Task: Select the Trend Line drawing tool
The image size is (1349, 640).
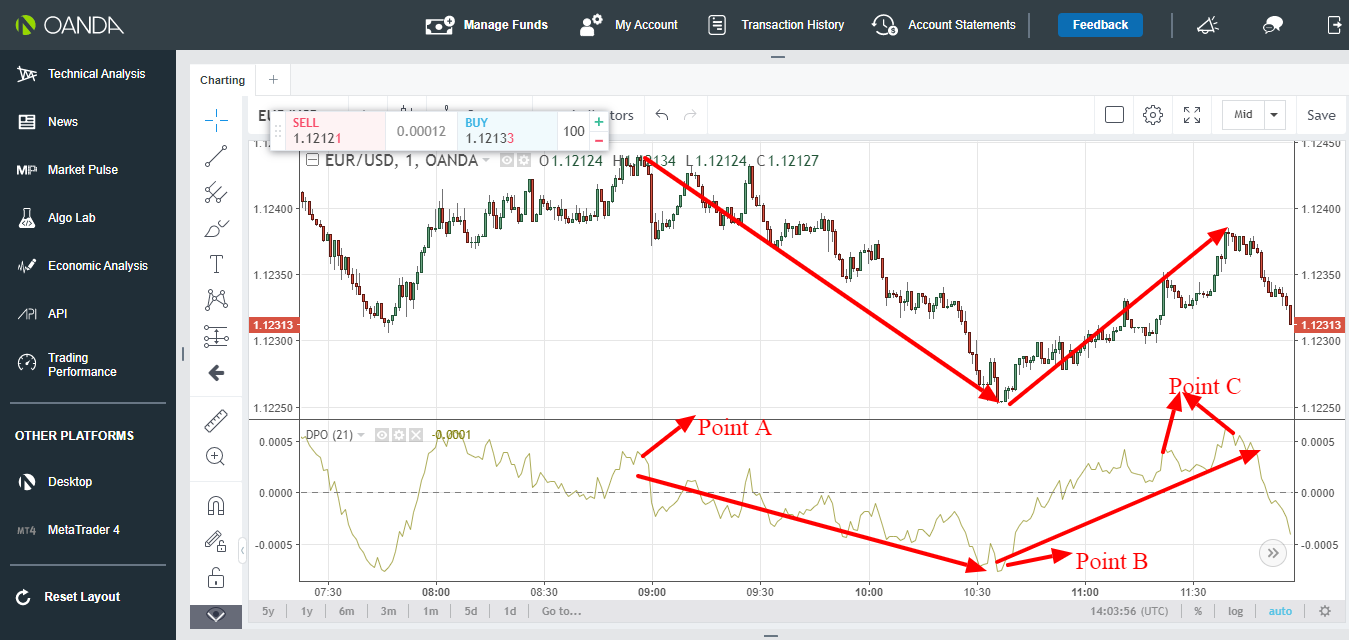Action: (216, 155)
